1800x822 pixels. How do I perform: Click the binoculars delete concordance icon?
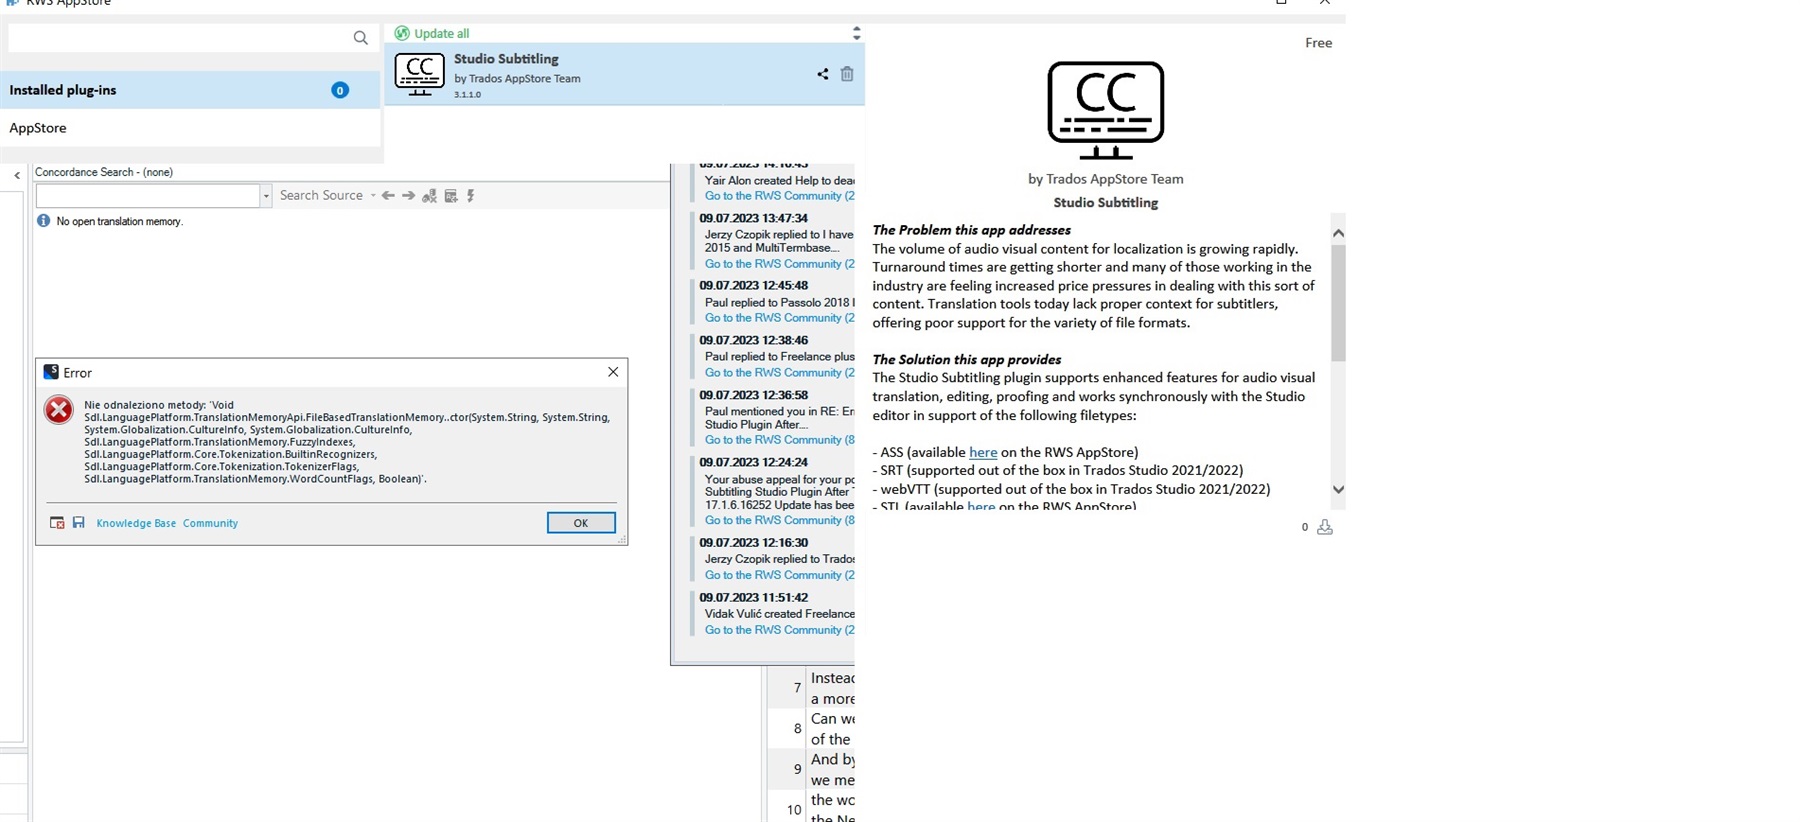click(x=429, y=195)
